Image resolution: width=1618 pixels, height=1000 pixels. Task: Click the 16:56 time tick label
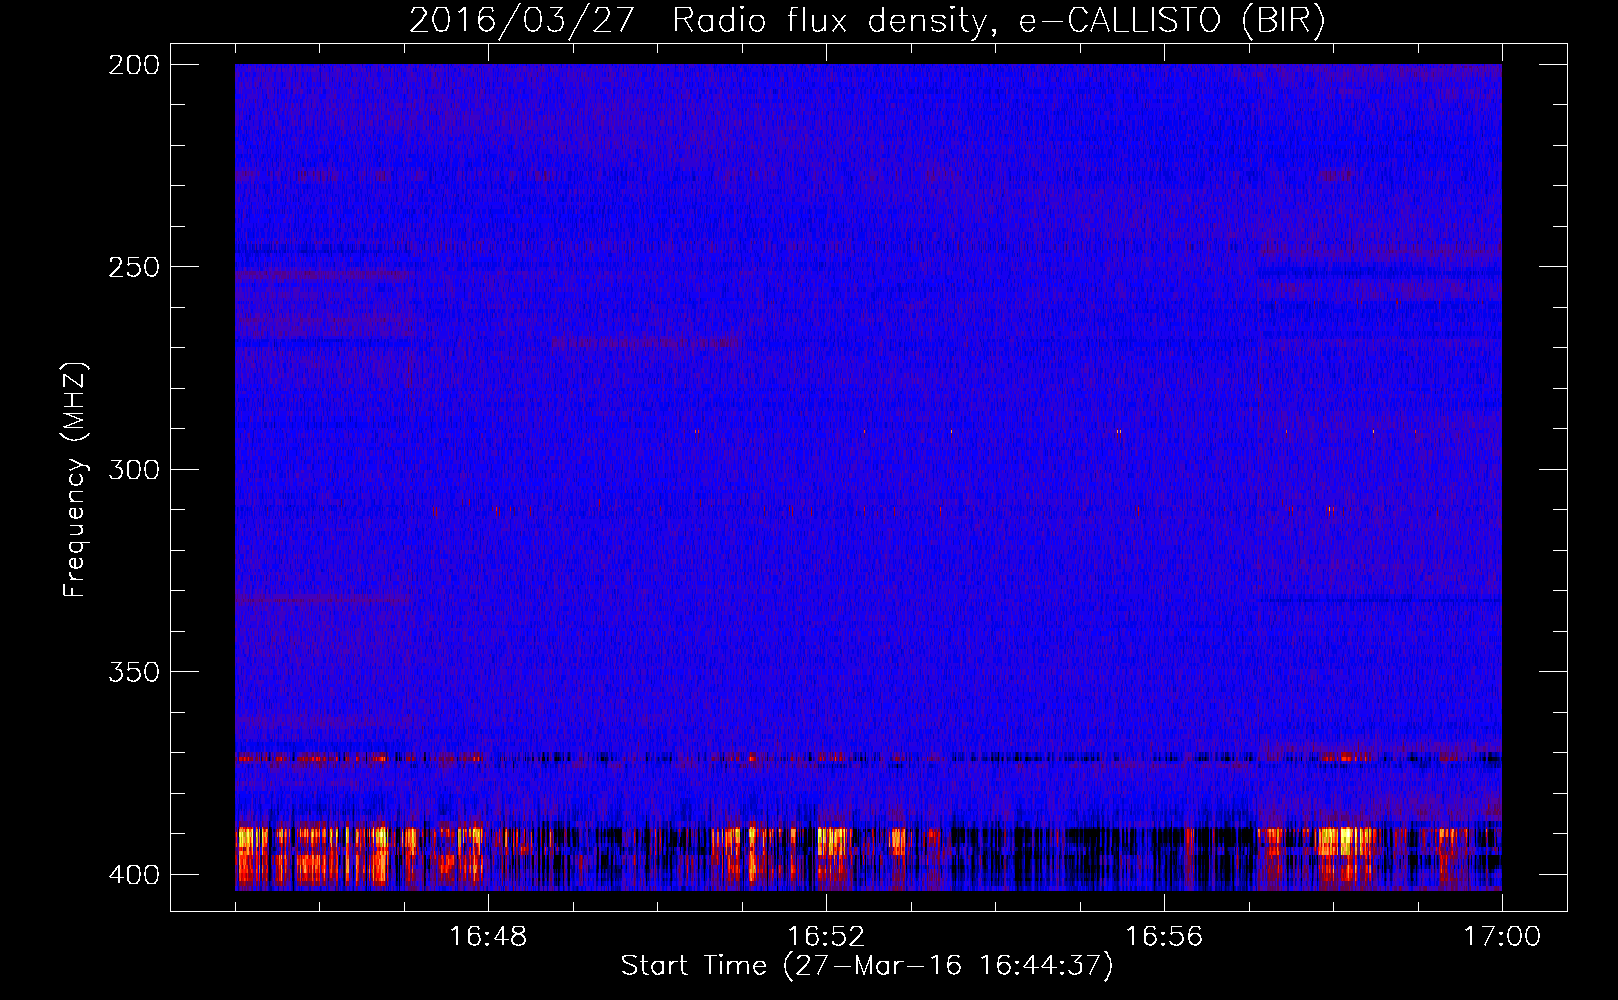pyautogui.click(x=1164, y=936)
